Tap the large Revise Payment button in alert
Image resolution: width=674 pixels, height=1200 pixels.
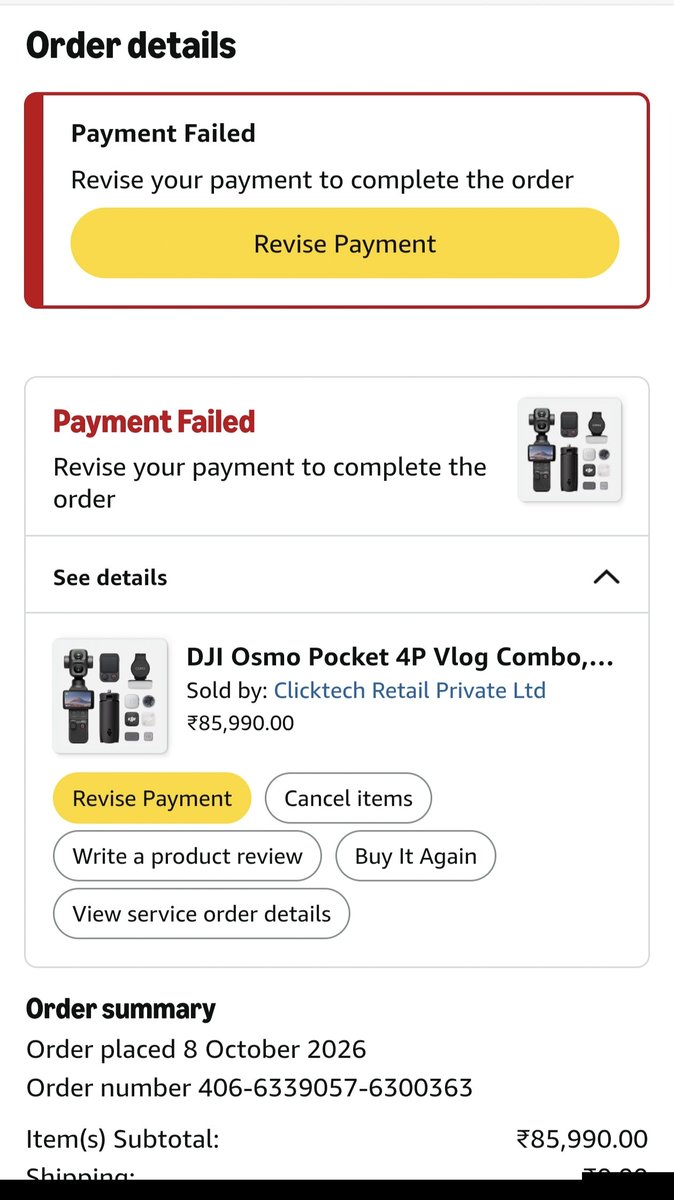click(345, 244)
